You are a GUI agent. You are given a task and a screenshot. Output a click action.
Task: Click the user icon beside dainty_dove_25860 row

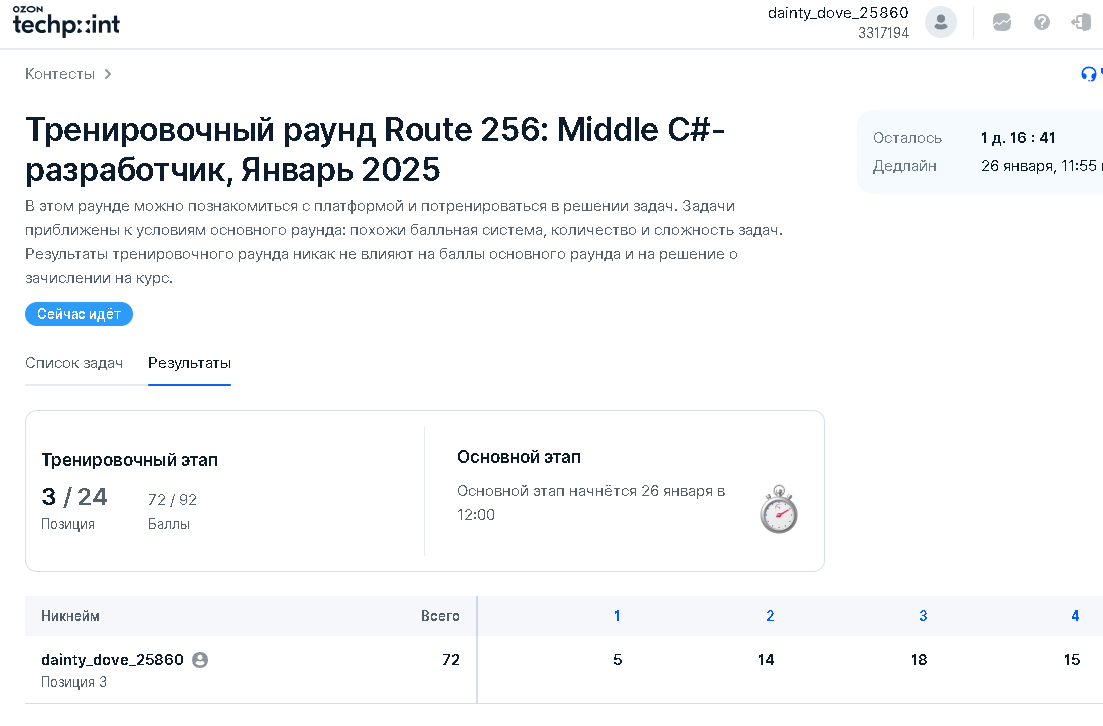point(200,660)
